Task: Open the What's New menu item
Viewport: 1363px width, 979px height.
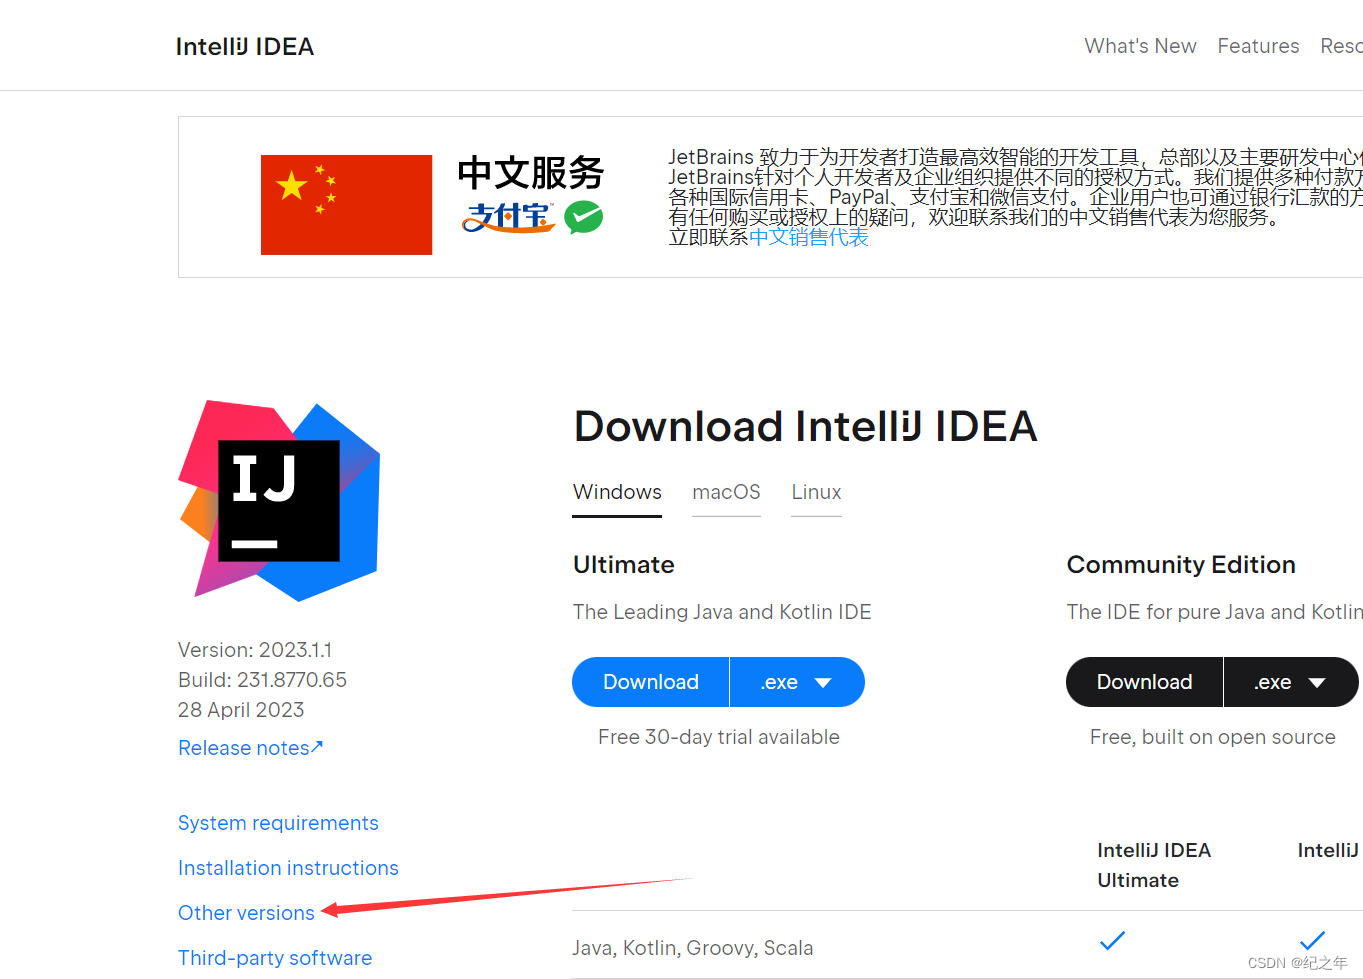Action: pyautogui.click(x=1140, y=46)
